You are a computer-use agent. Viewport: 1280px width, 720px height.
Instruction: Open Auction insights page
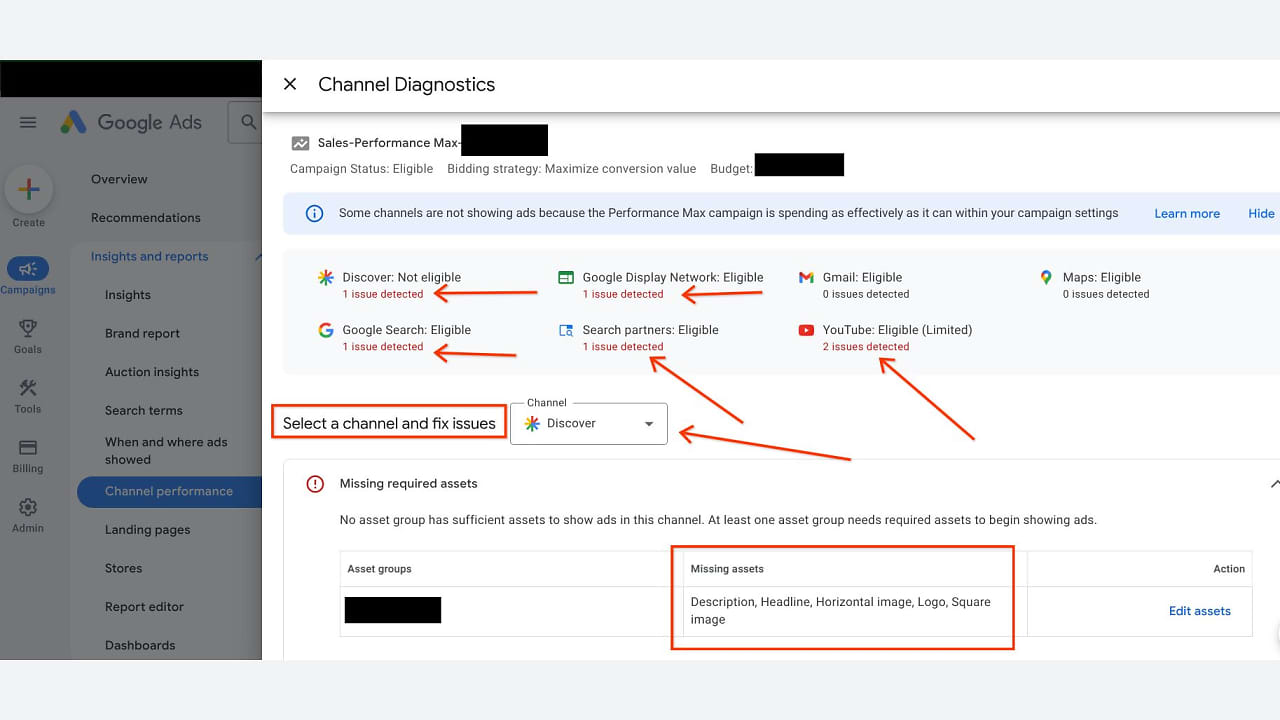click(152, 372)
